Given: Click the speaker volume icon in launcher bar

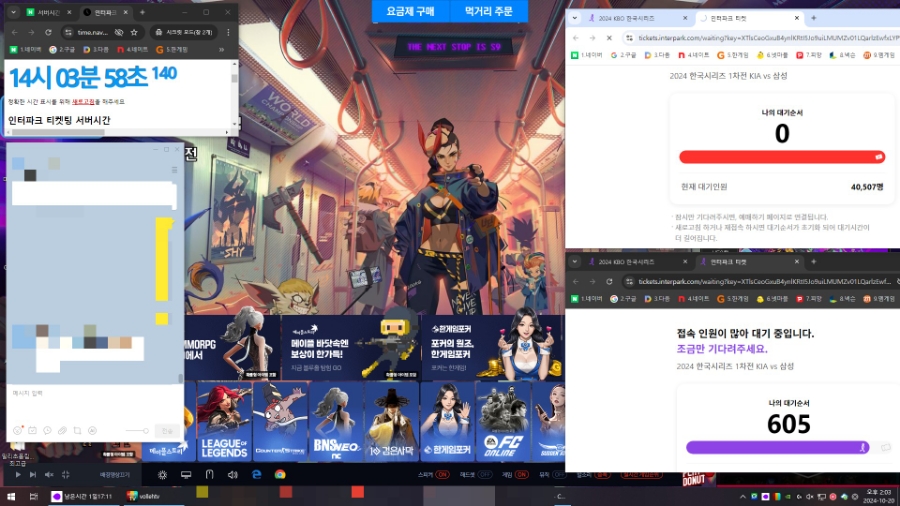Looking at the screenshot, I should (x=232, y=474).
